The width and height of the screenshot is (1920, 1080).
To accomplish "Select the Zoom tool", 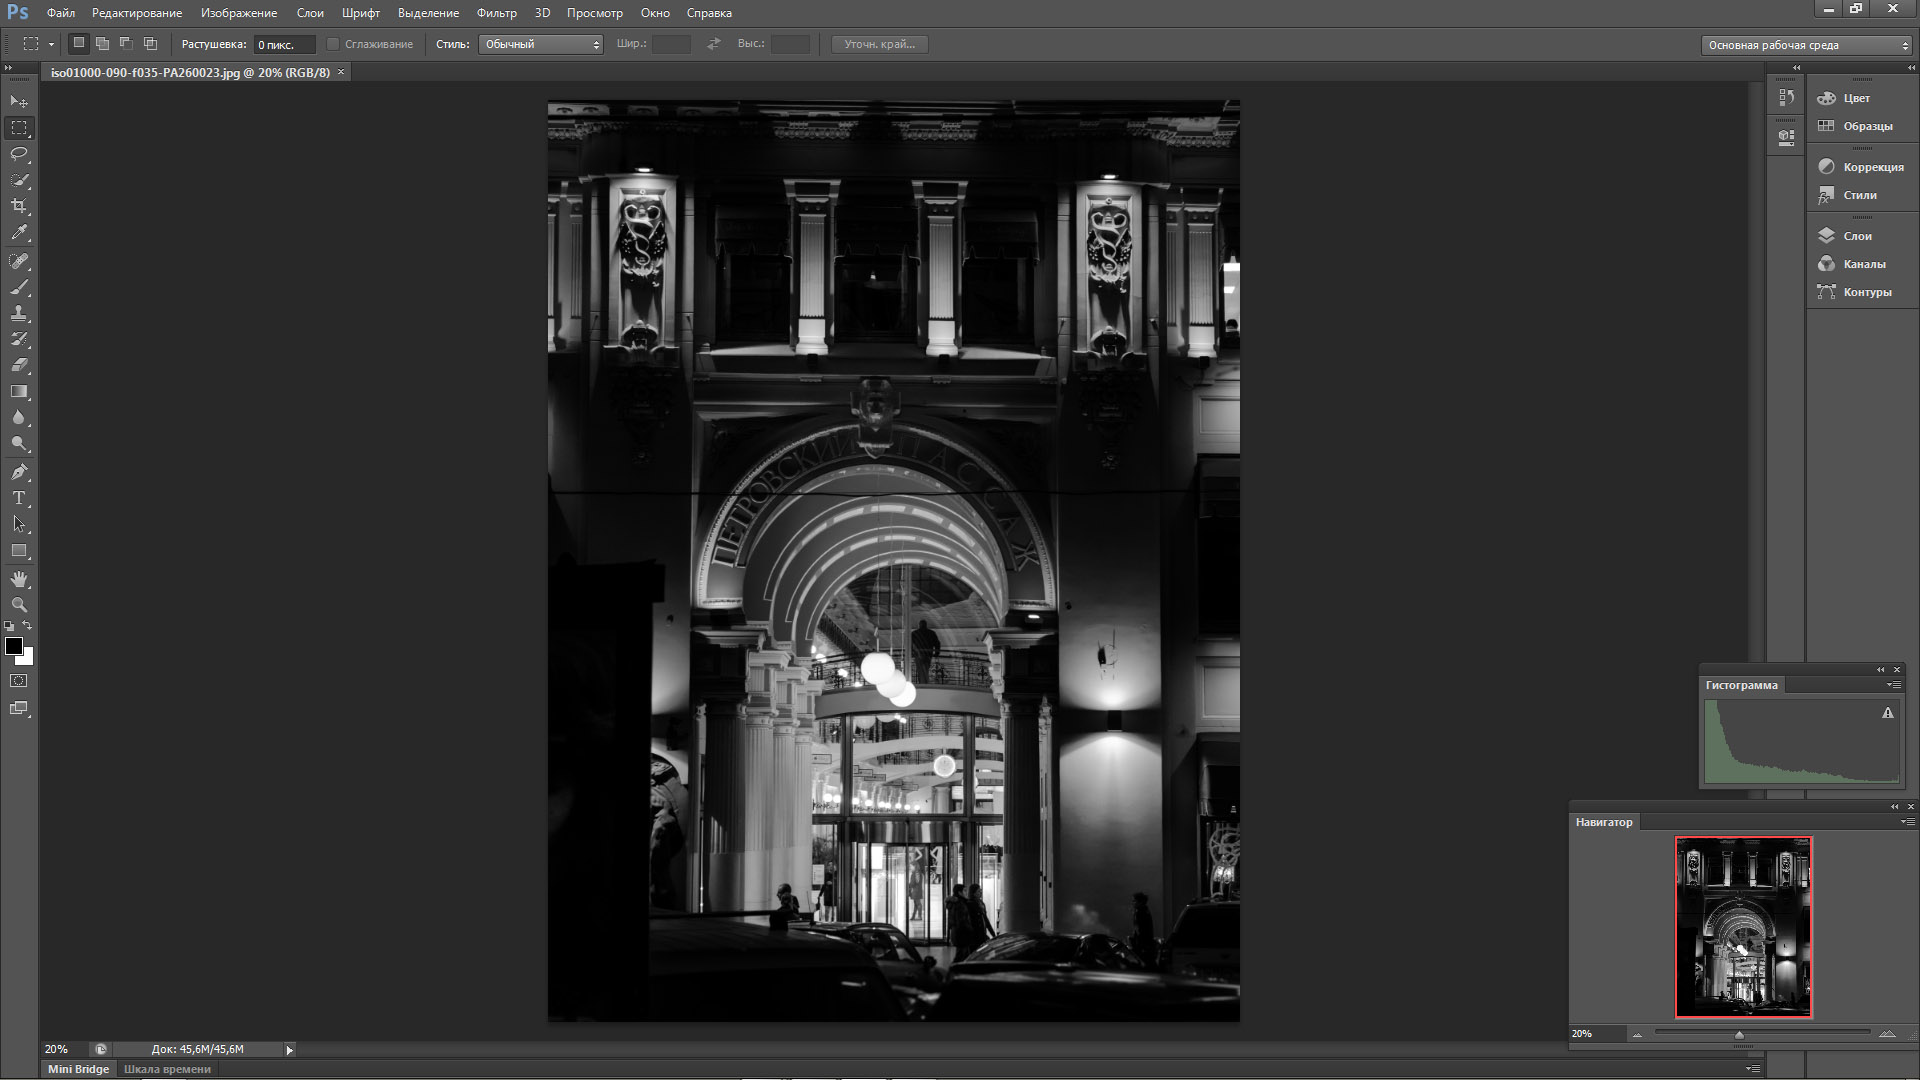I will tap(19, 605).
